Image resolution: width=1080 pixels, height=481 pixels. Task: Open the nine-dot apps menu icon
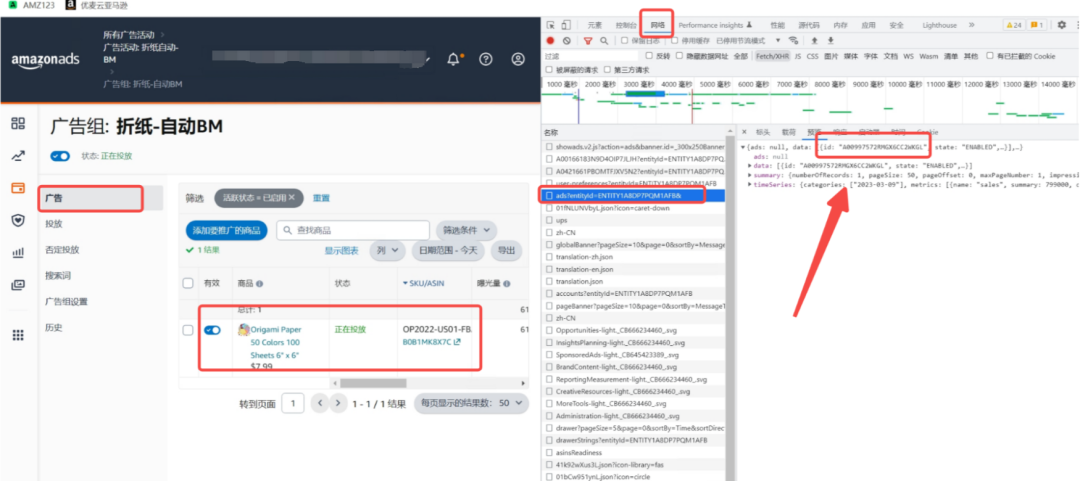[x=19, y=335]
